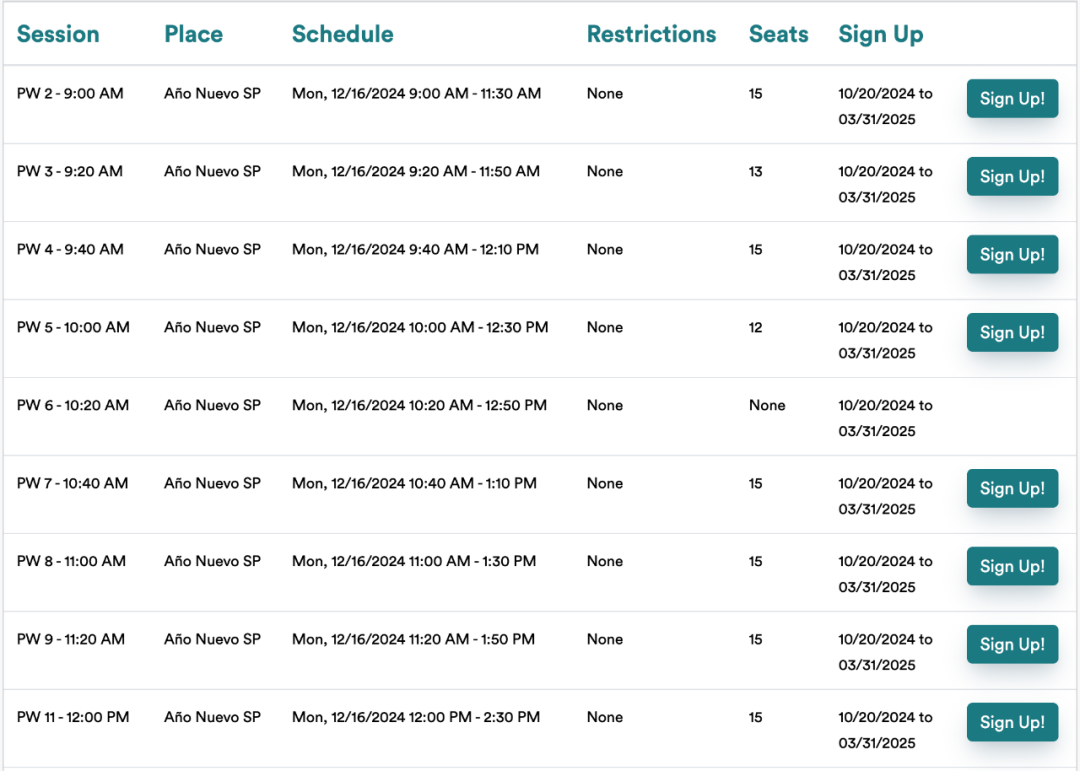Select the PW 6 - 10:20 AM session name
The height and width of the screenshot is (771, 1080).
pyautogui.click(x=73, y=405)
